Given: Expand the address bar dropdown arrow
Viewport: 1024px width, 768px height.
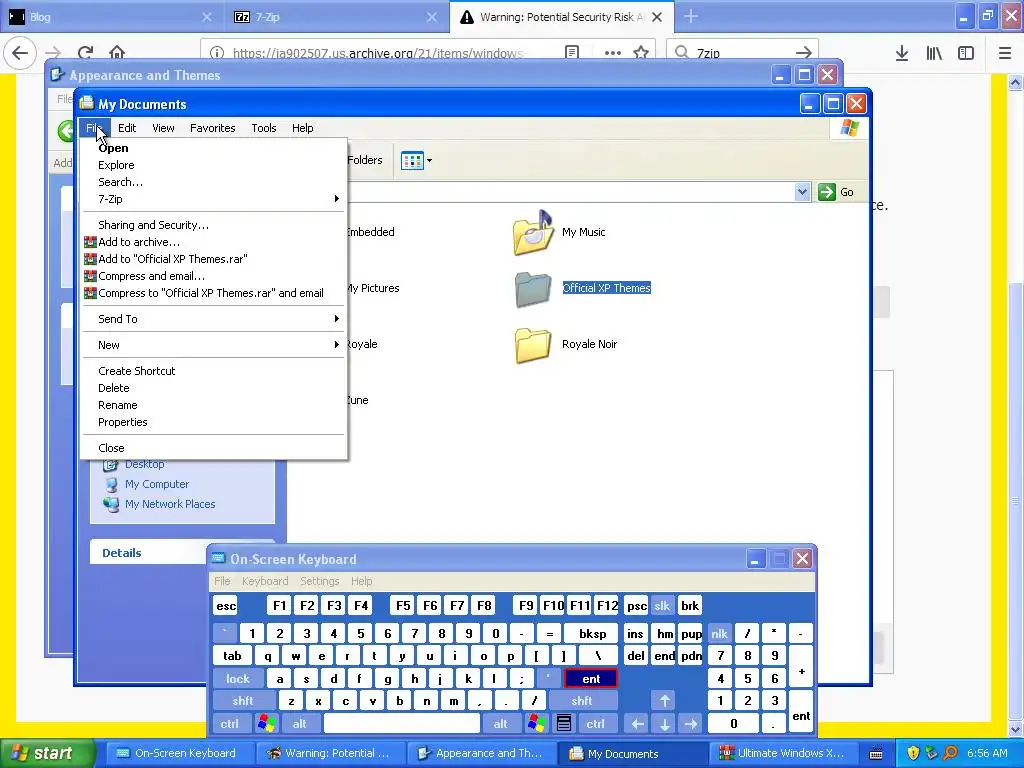Looking at the screenshot, I should (x=803, y=192).
